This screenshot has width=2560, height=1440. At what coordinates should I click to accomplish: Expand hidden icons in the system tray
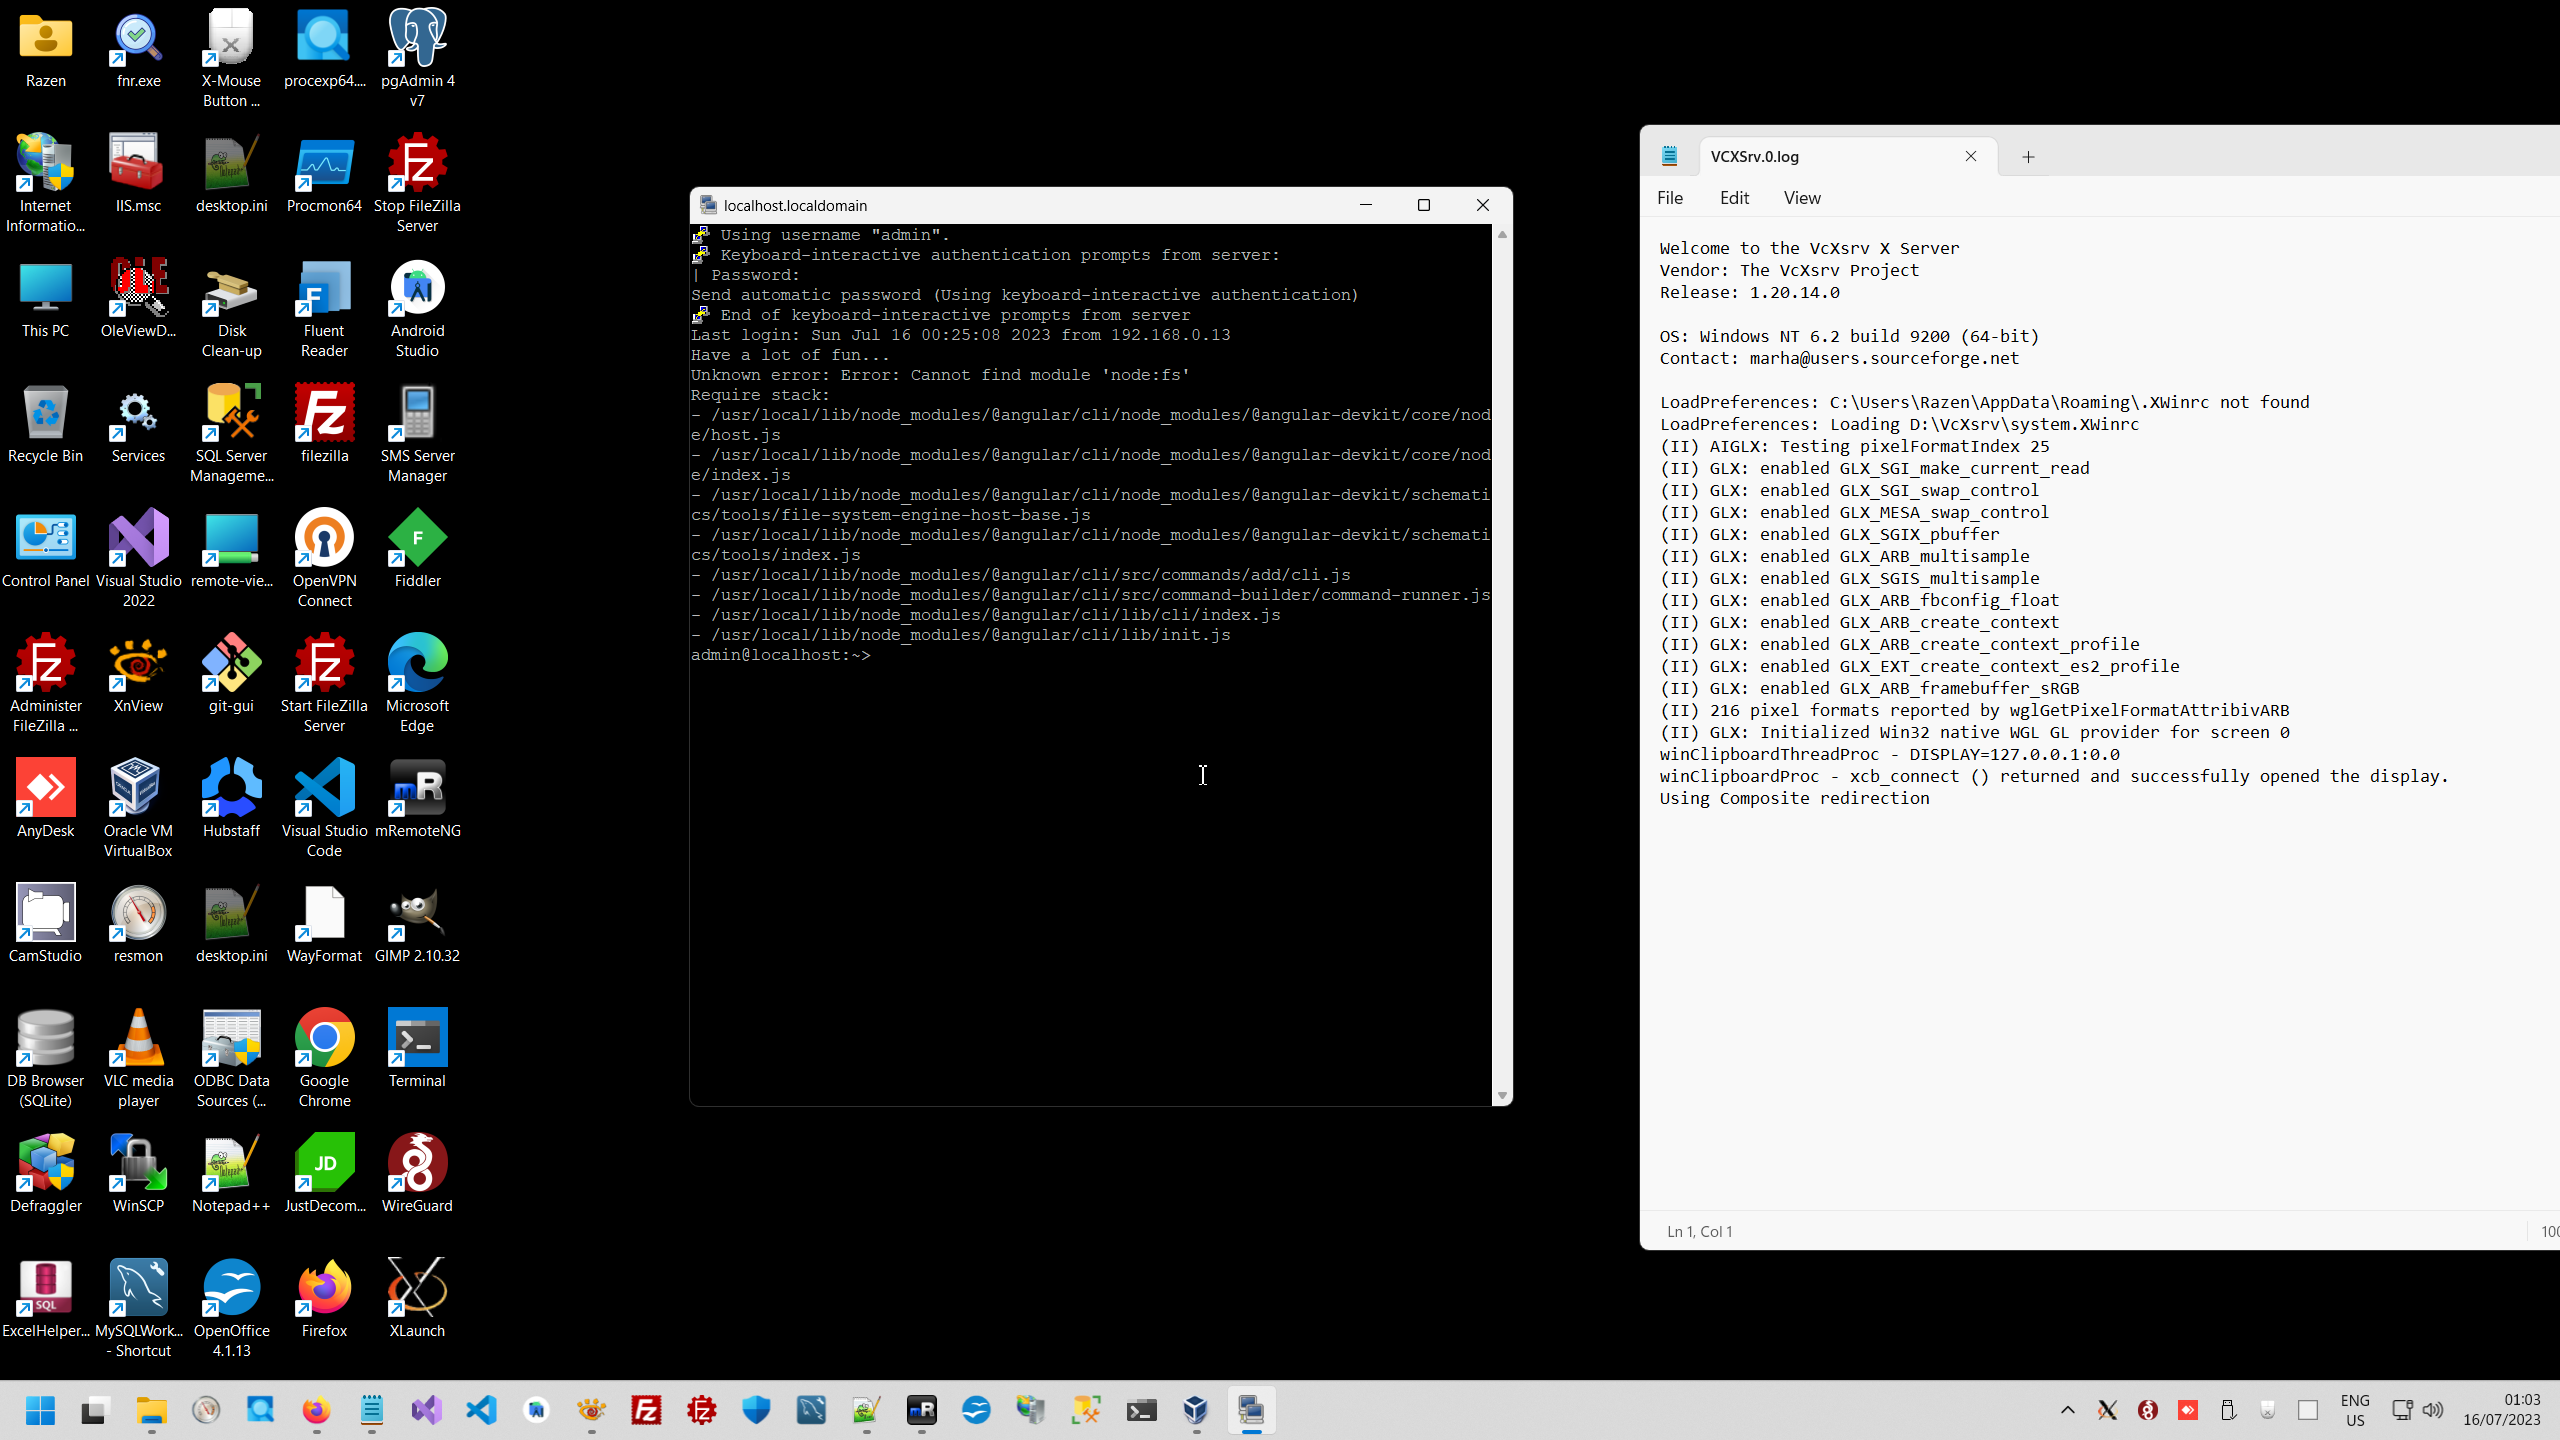point(2067,1411)
